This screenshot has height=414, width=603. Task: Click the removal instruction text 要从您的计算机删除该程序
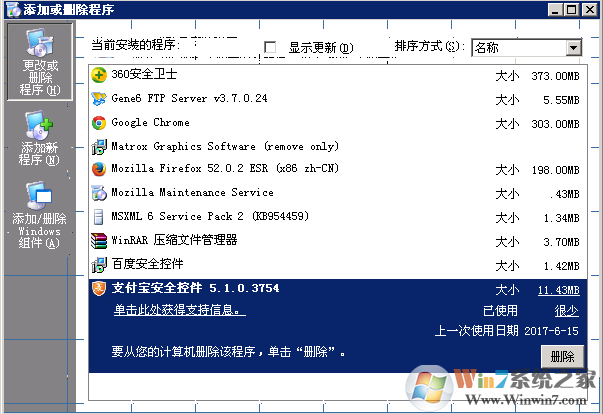point(228,352)
